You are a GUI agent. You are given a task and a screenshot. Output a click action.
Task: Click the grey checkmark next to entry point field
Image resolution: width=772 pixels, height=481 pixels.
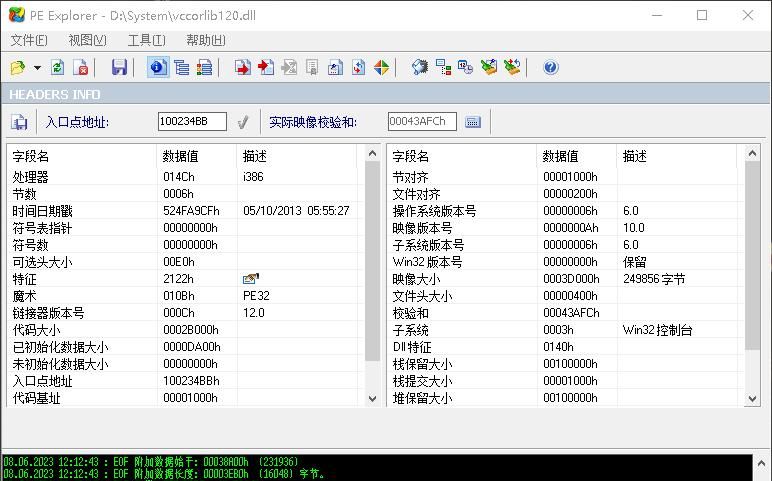tap(243, 122)
